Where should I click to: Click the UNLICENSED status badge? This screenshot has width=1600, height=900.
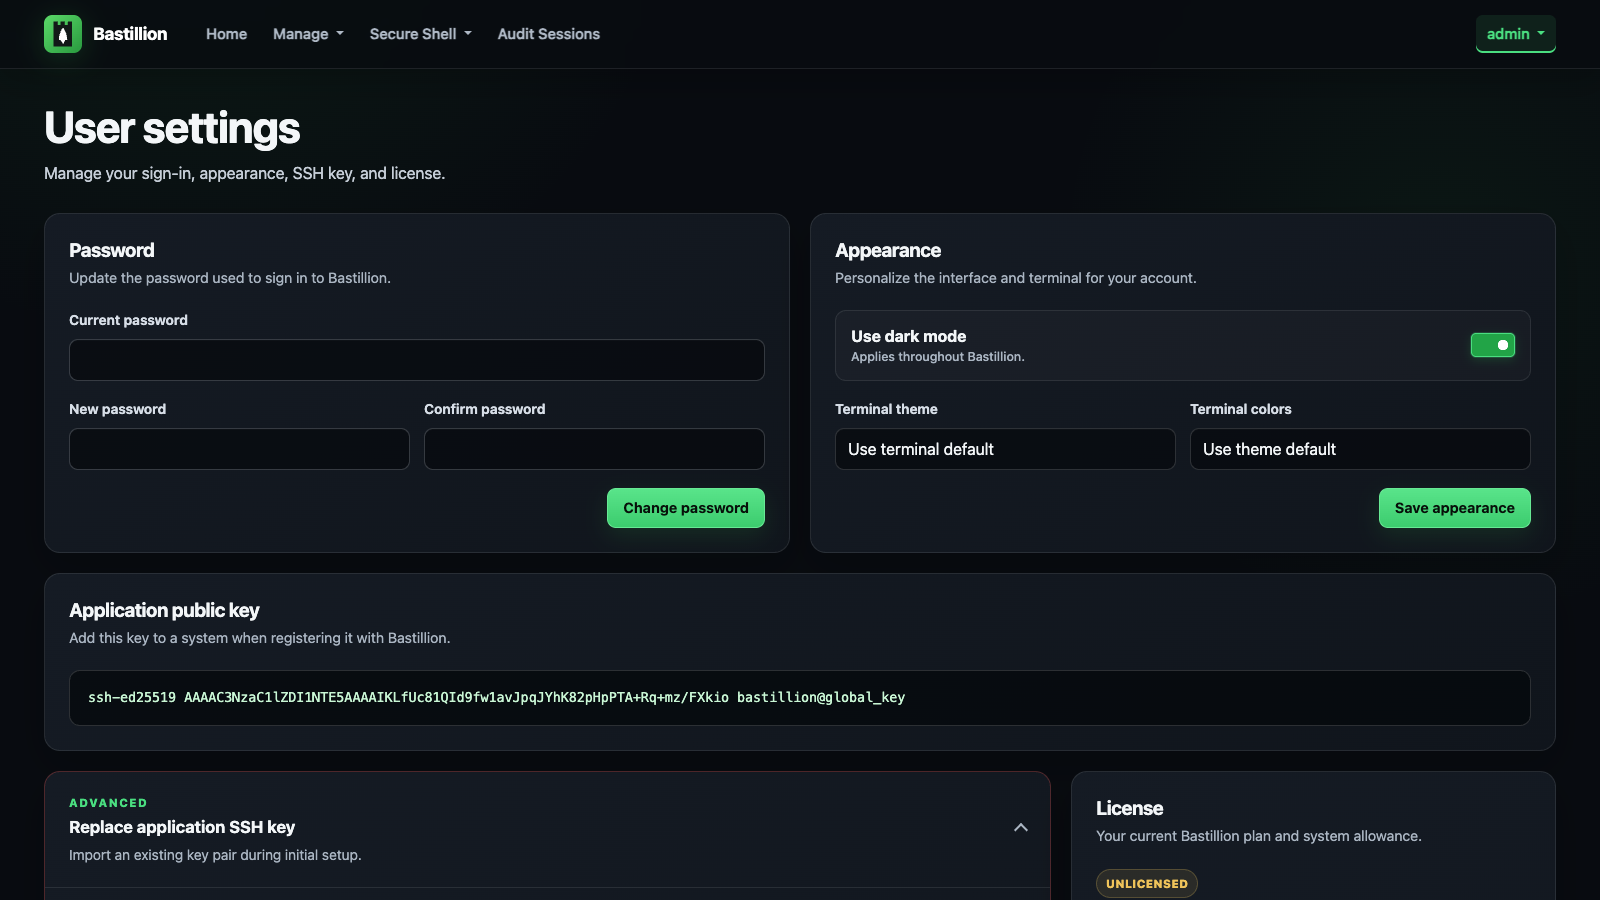(x=1146, y=884)
